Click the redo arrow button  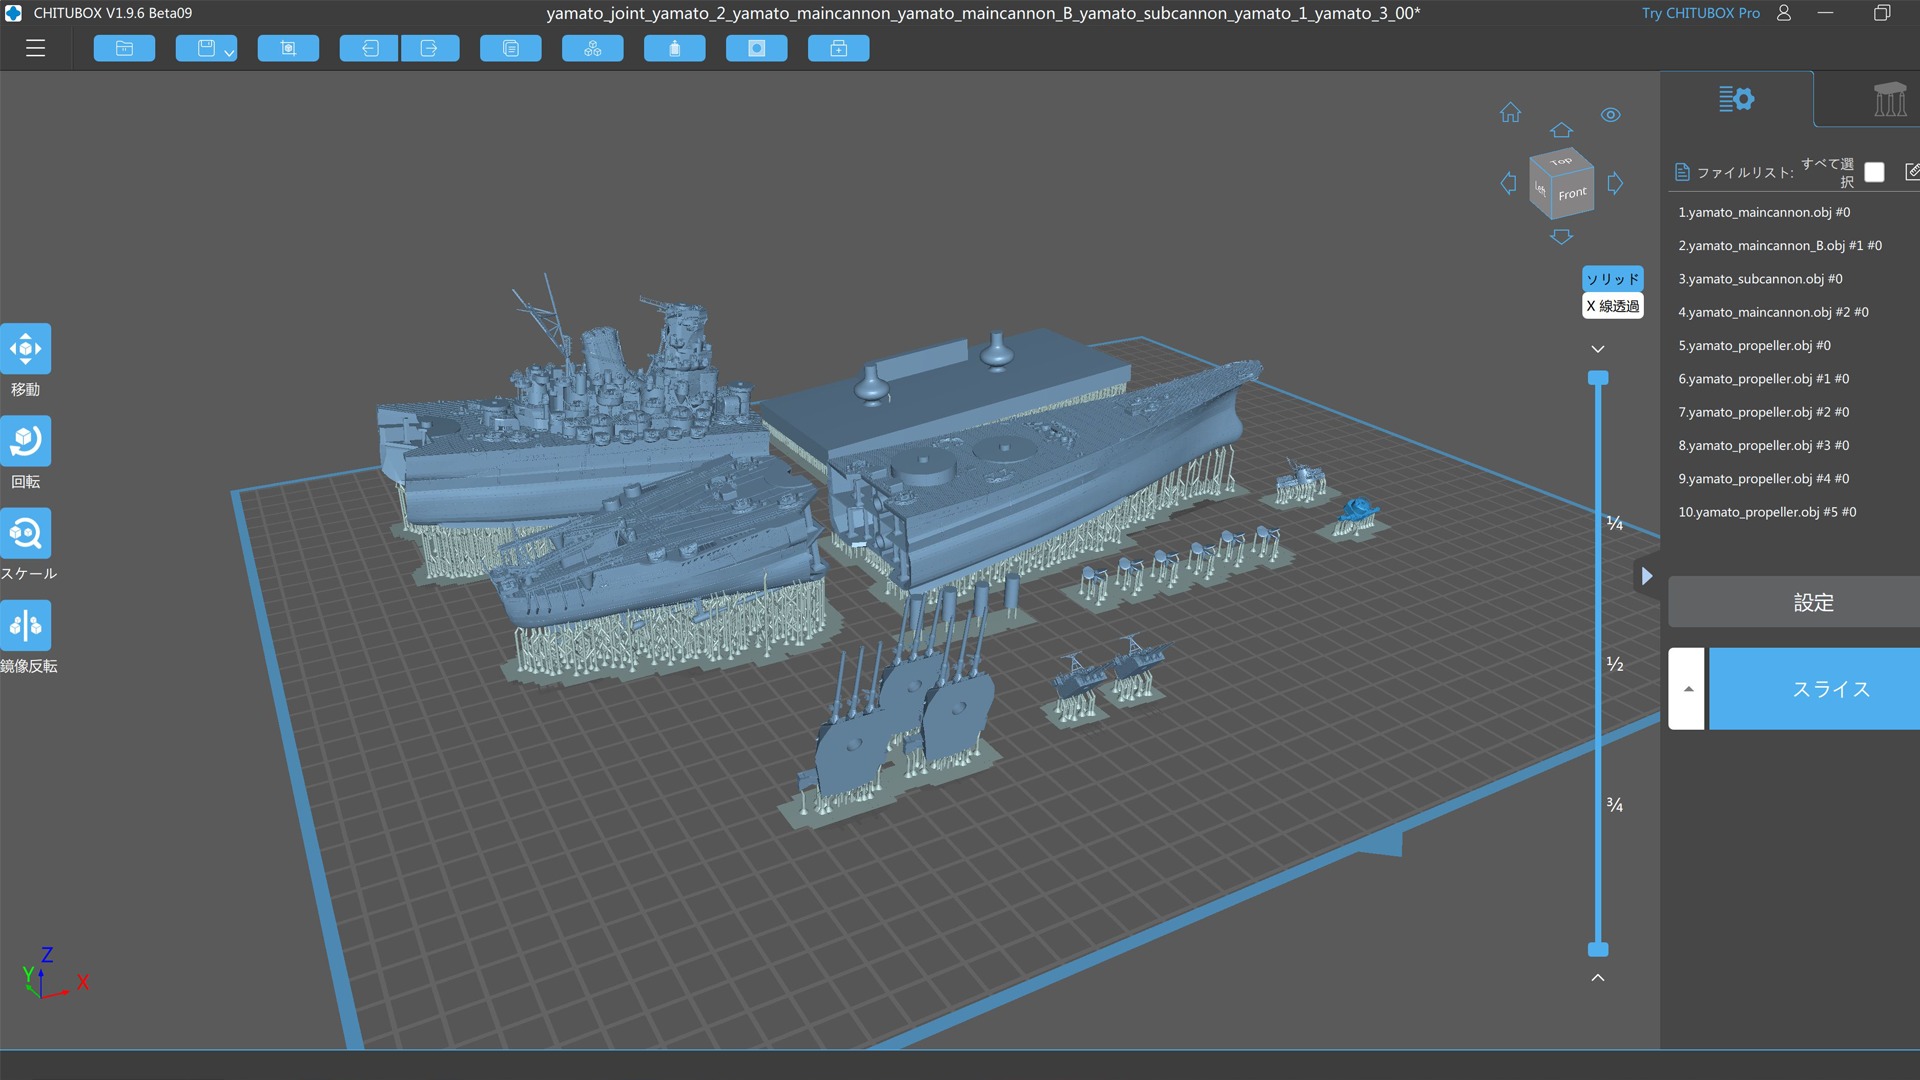point(430,48)
